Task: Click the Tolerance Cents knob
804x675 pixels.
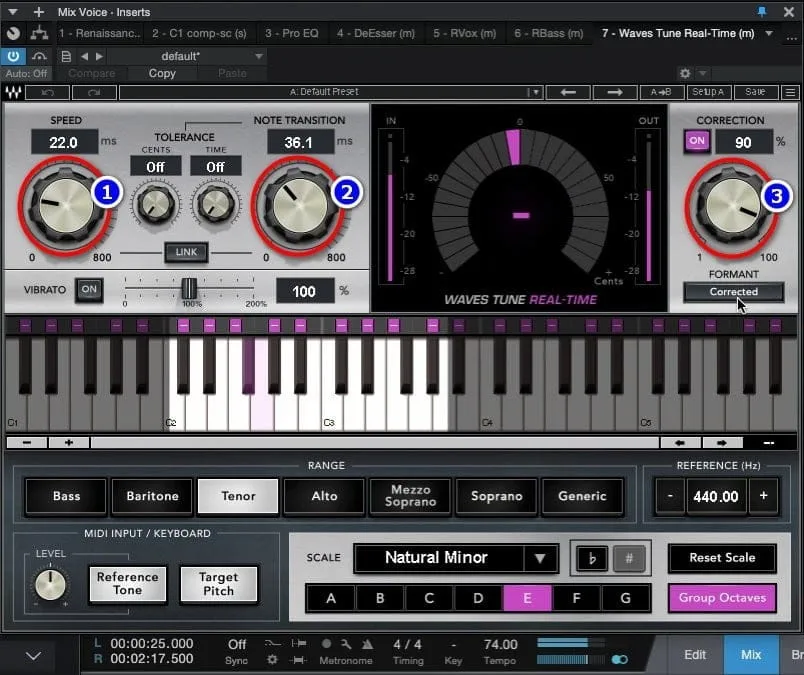Action: click(155, 205)
